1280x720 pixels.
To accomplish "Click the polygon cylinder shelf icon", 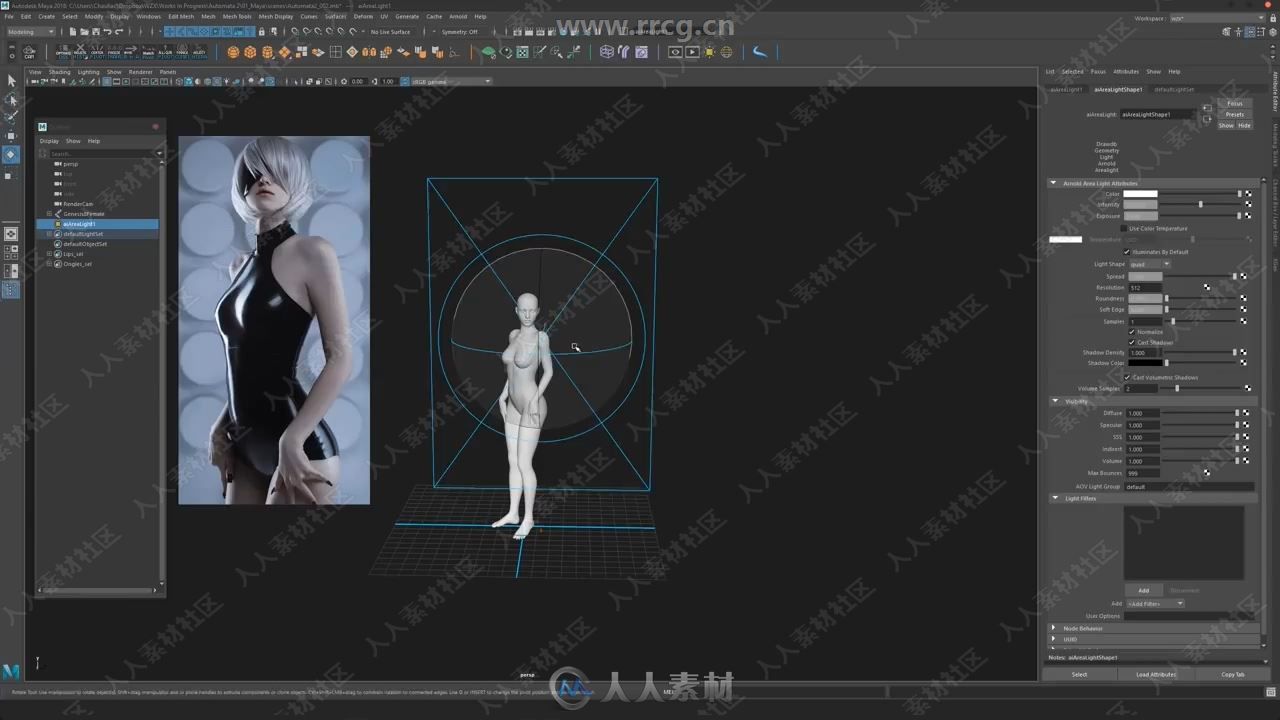I will (267, 52).
